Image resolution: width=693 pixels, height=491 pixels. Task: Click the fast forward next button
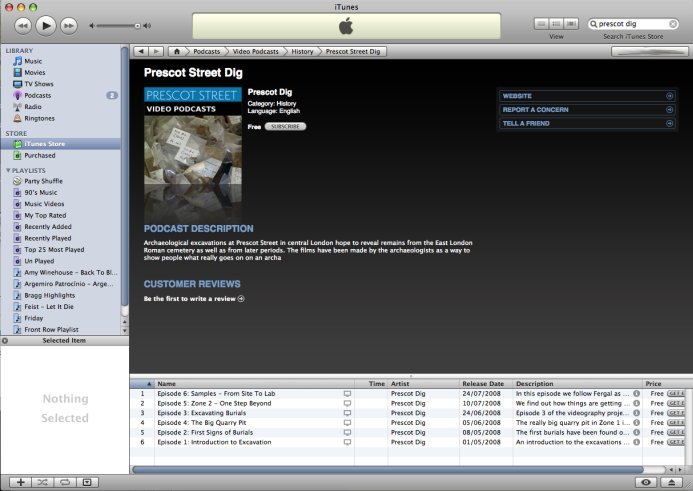69,26
